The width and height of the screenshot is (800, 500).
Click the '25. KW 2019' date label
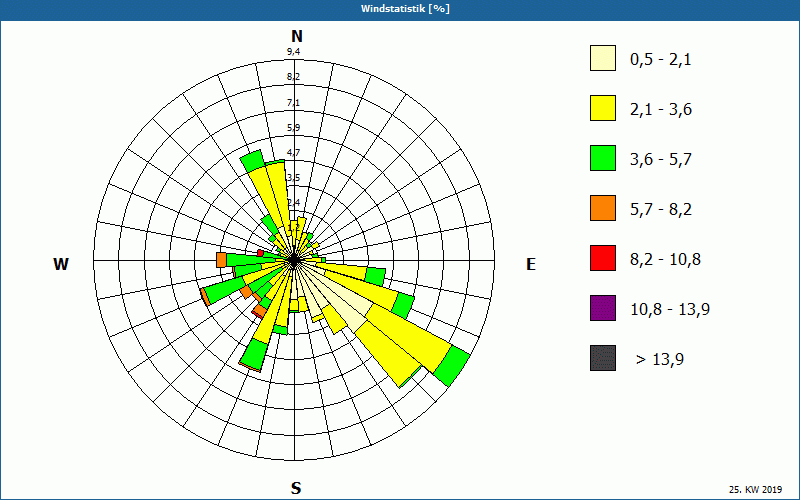tap(755, 490)
